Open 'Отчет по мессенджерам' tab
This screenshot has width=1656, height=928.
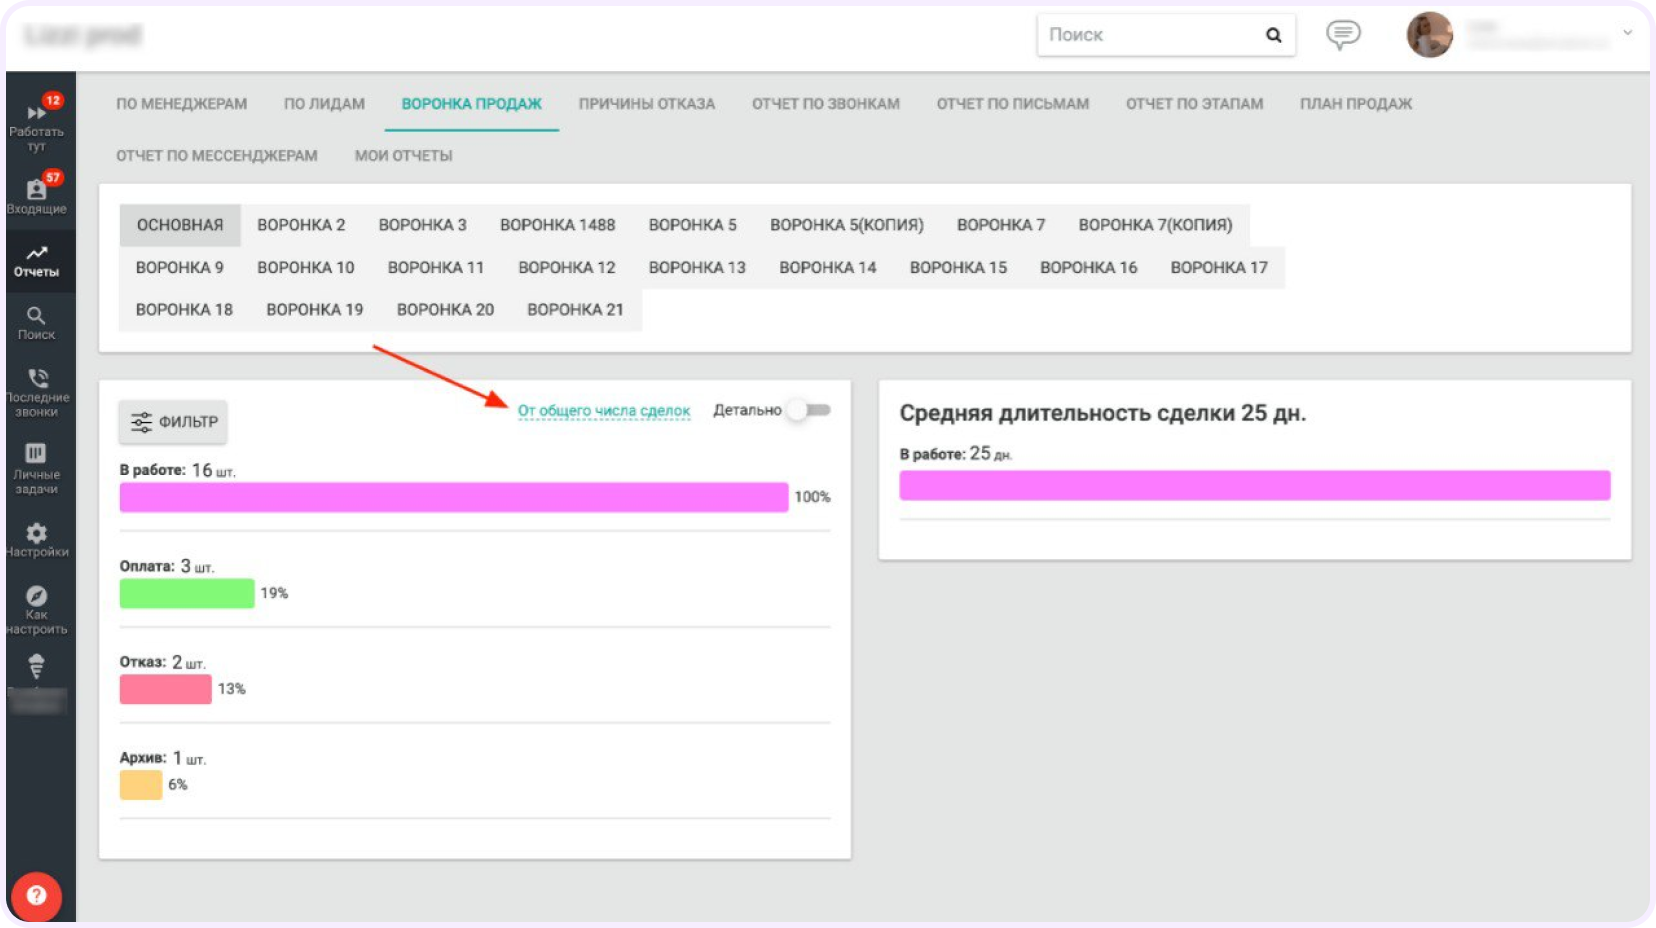coord(217,156)
